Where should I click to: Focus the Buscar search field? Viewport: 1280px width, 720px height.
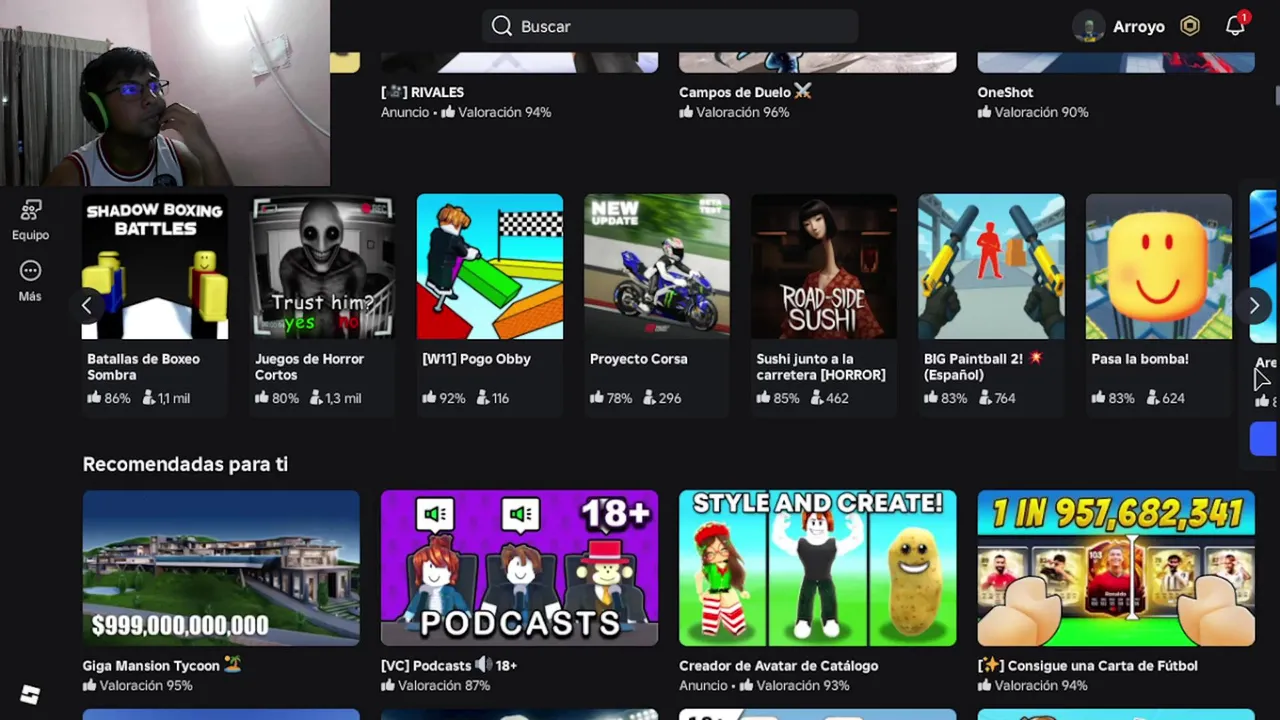(669, 26)
